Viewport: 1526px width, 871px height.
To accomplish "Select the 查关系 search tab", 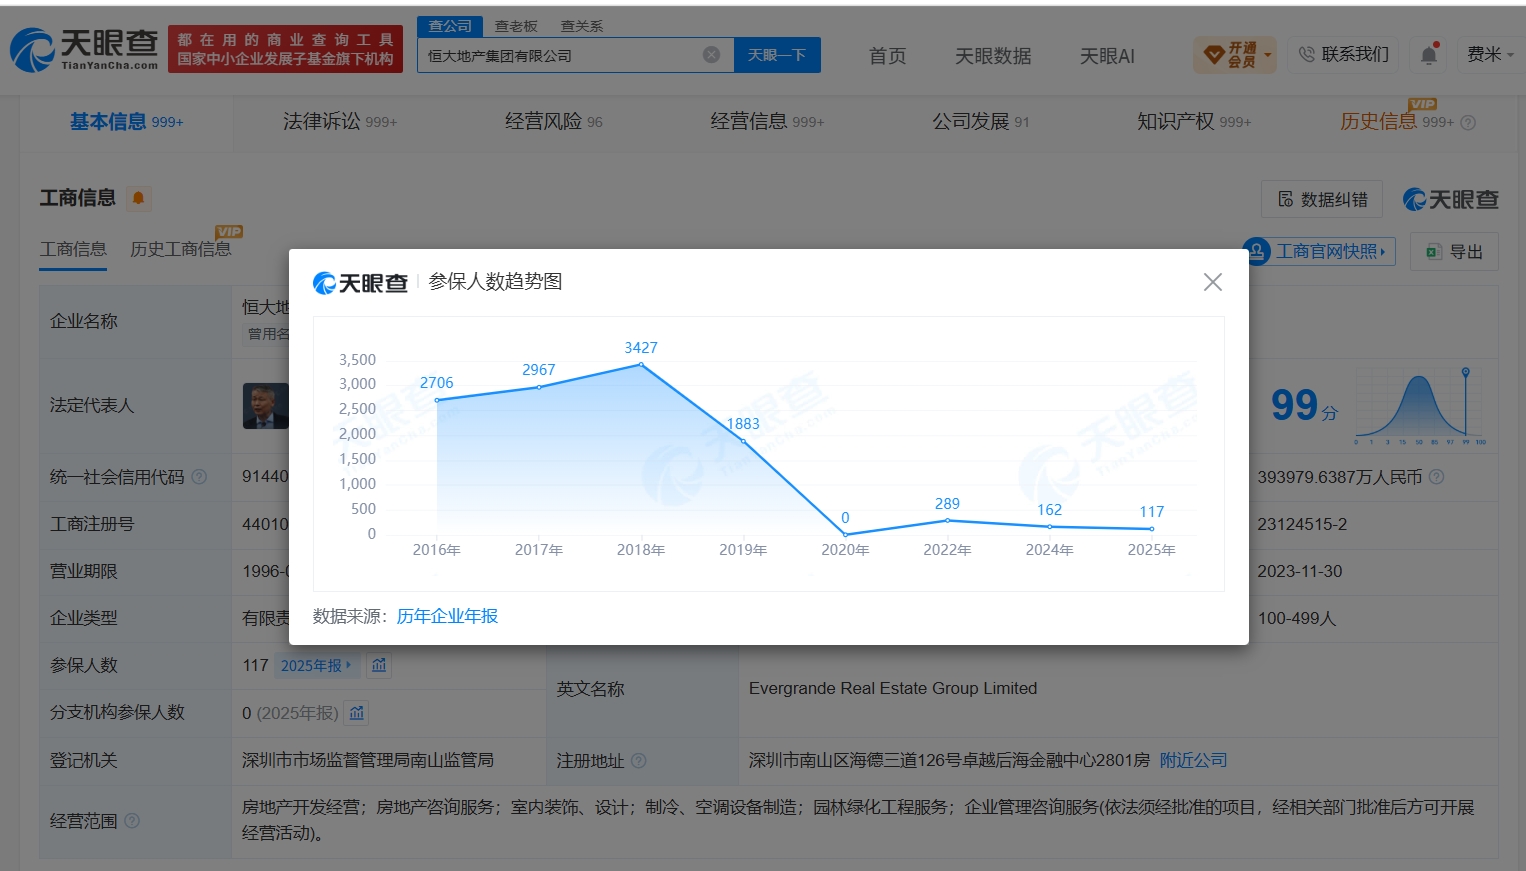I will pos(581,26).
